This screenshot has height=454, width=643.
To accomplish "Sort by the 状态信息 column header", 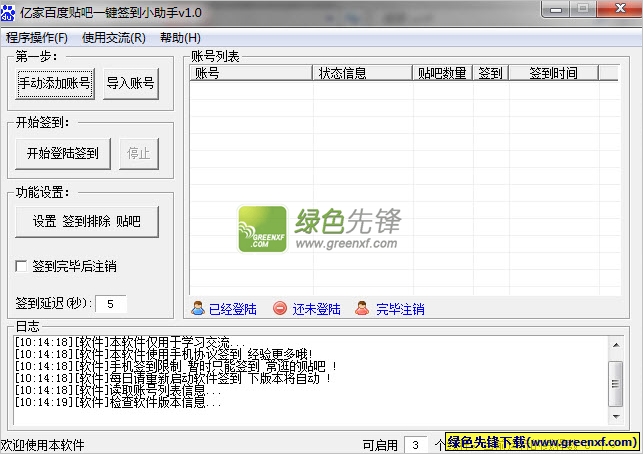I will tap(363, 73).
